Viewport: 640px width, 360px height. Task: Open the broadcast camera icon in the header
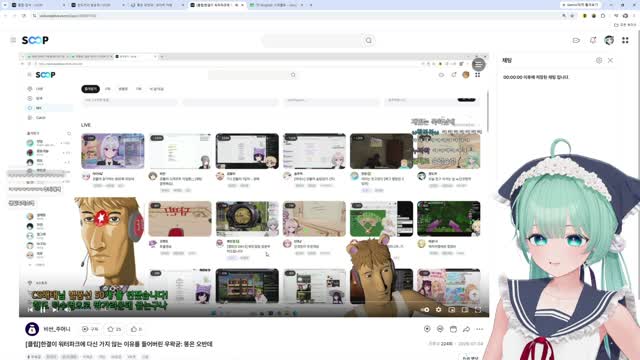pyautogui.click(x=576, y=40)
